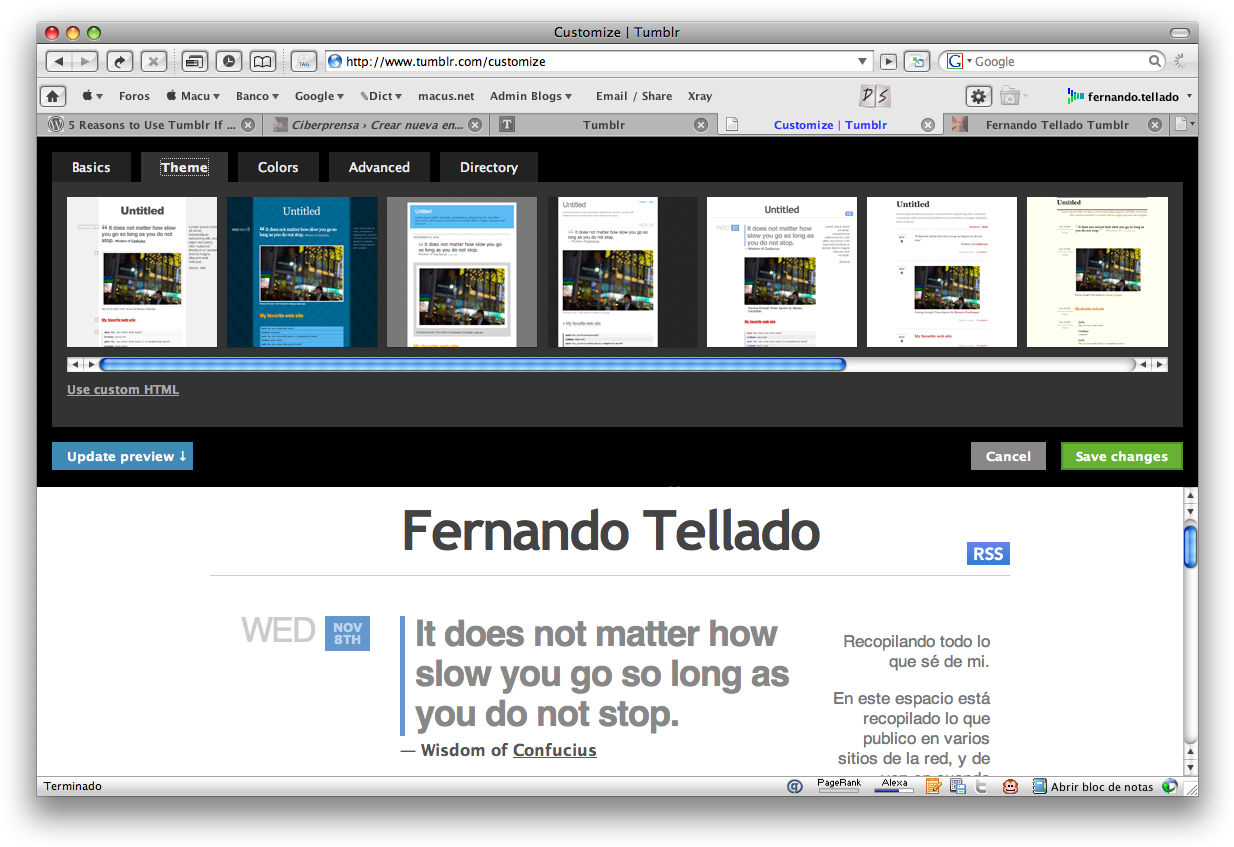Click the Use custom HTML link
Image resolution: width=1234 pixels, height=847 pixels.
123,390
